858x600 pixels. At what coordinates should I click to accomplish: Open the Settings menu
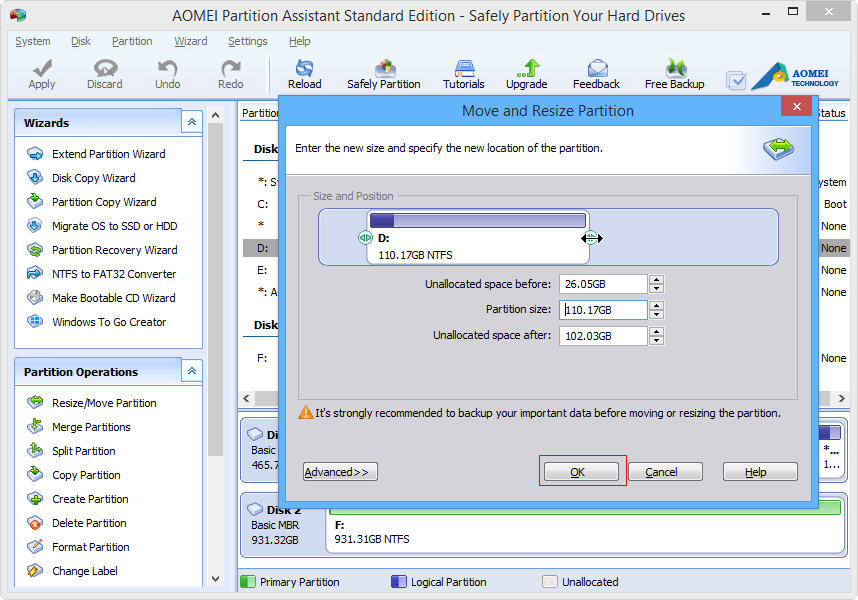pyautogui.click(x=247, y=41)
